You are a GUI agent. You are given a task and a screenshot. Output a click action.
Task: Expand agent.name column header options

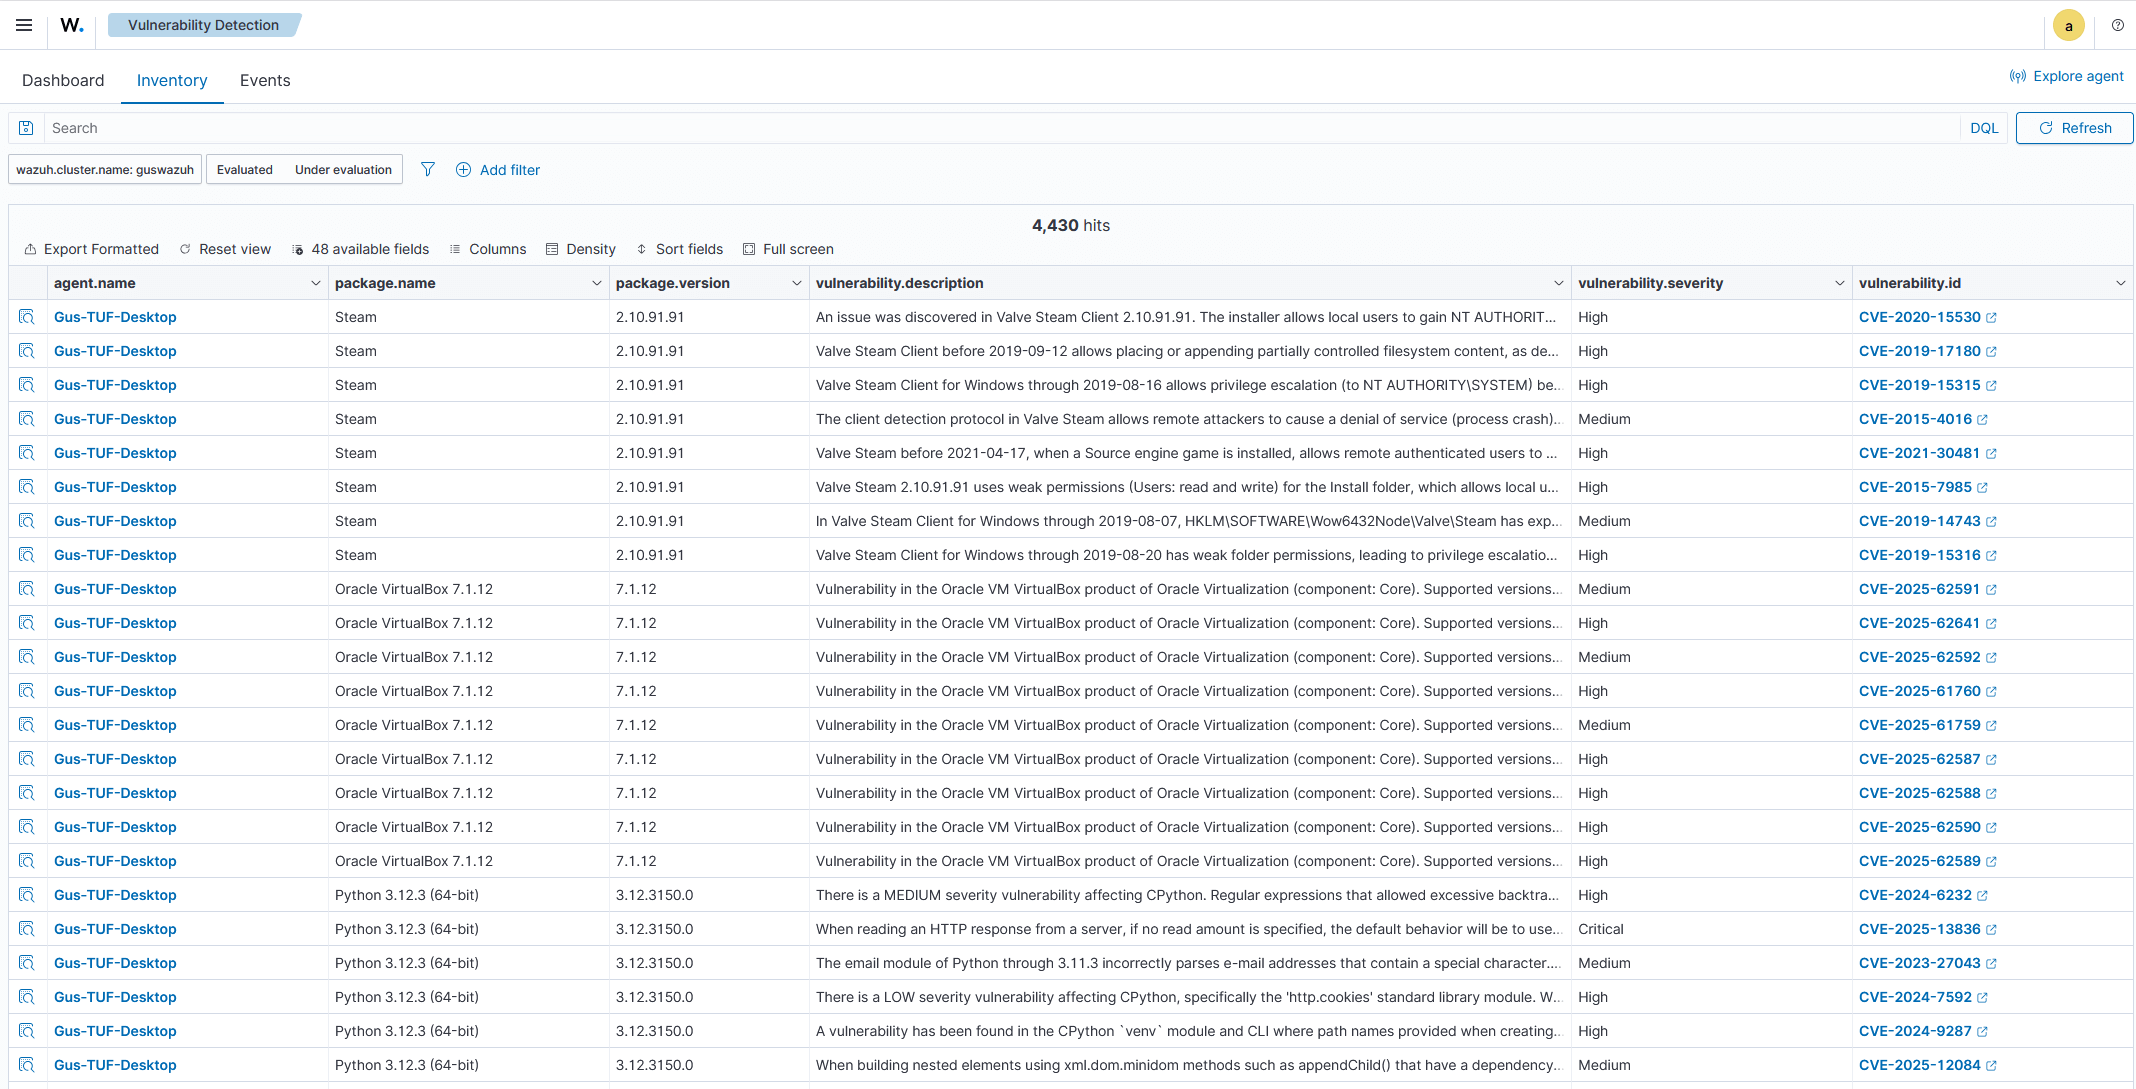coord(316,284)
